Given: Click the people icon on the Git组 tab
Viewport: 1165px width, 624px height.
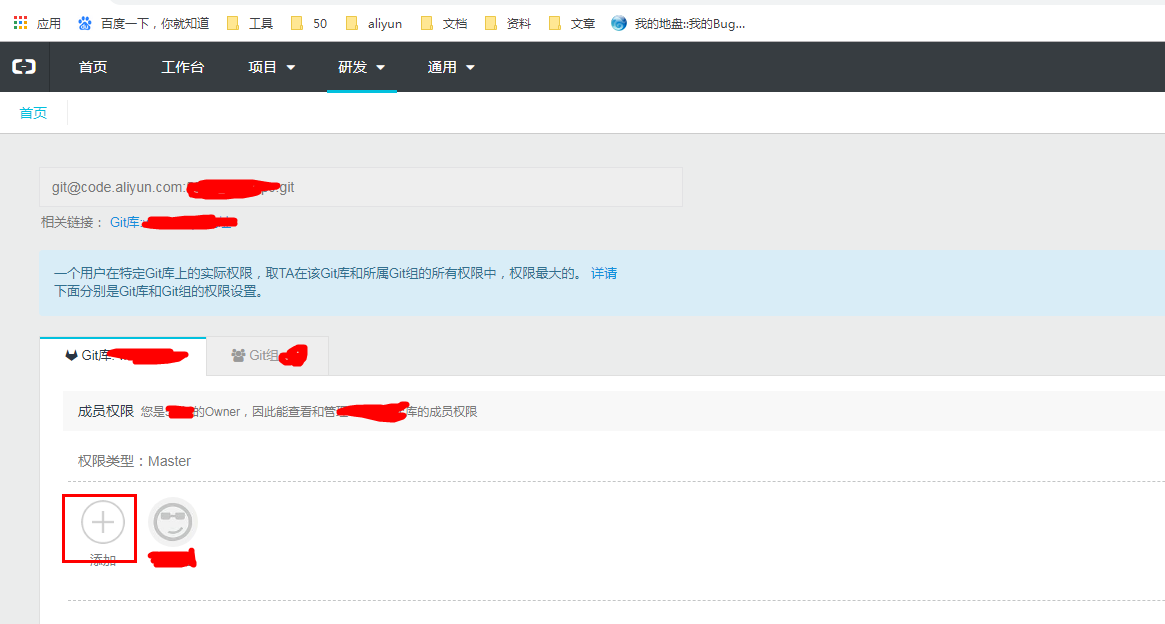Looking at the screenshot, I should [238, 355].
